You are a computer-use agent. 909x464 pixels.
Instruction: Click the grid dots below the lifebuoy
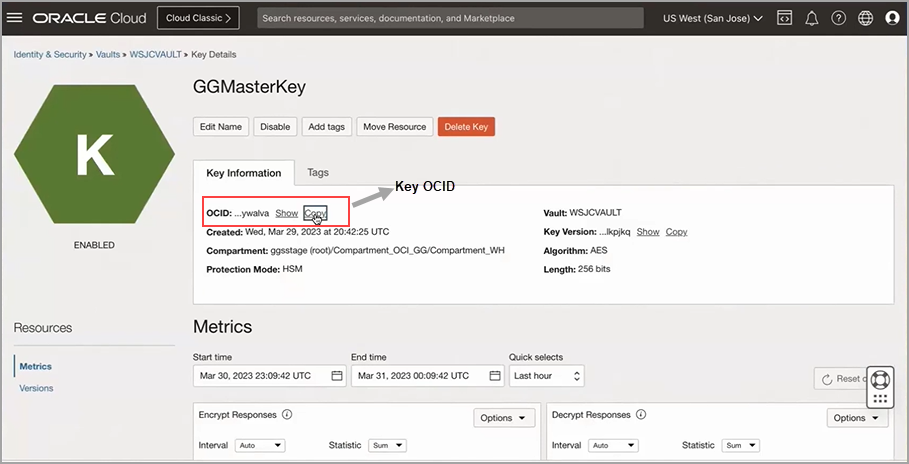coord(880,398)
